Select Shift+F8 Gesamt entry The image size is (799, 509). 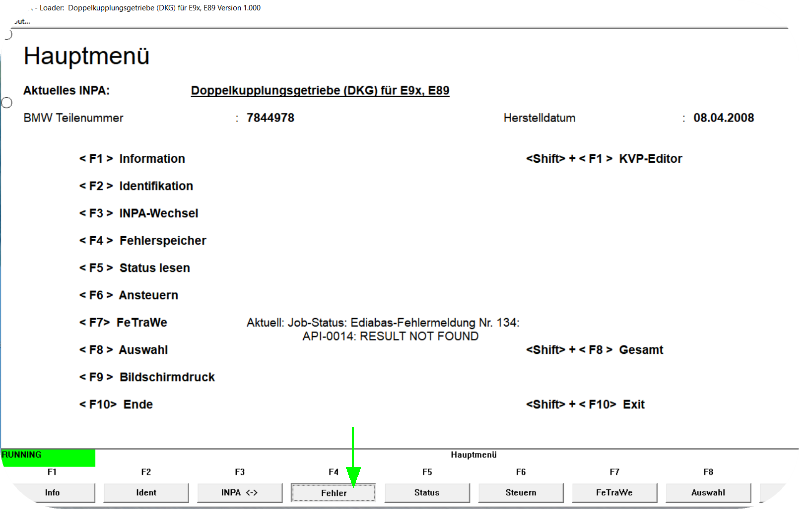click(595, 350)
